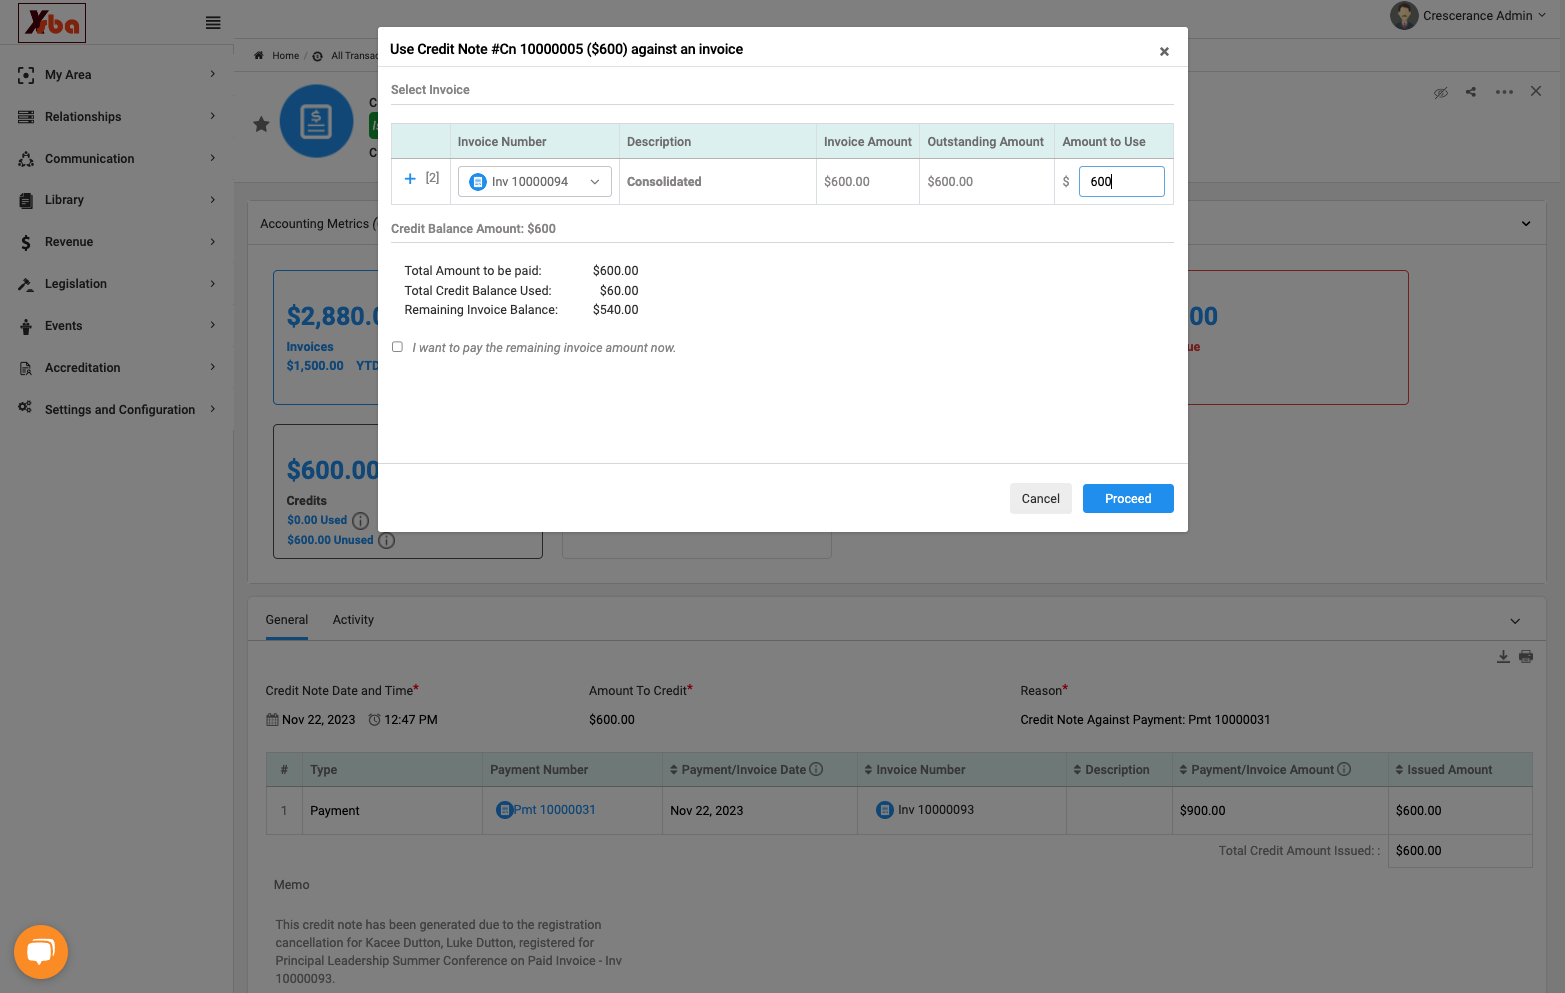Expand the Revenue menu arrow
This screenshot has width=1565, height=993.
pyautogui.click(x=213, y=241)
